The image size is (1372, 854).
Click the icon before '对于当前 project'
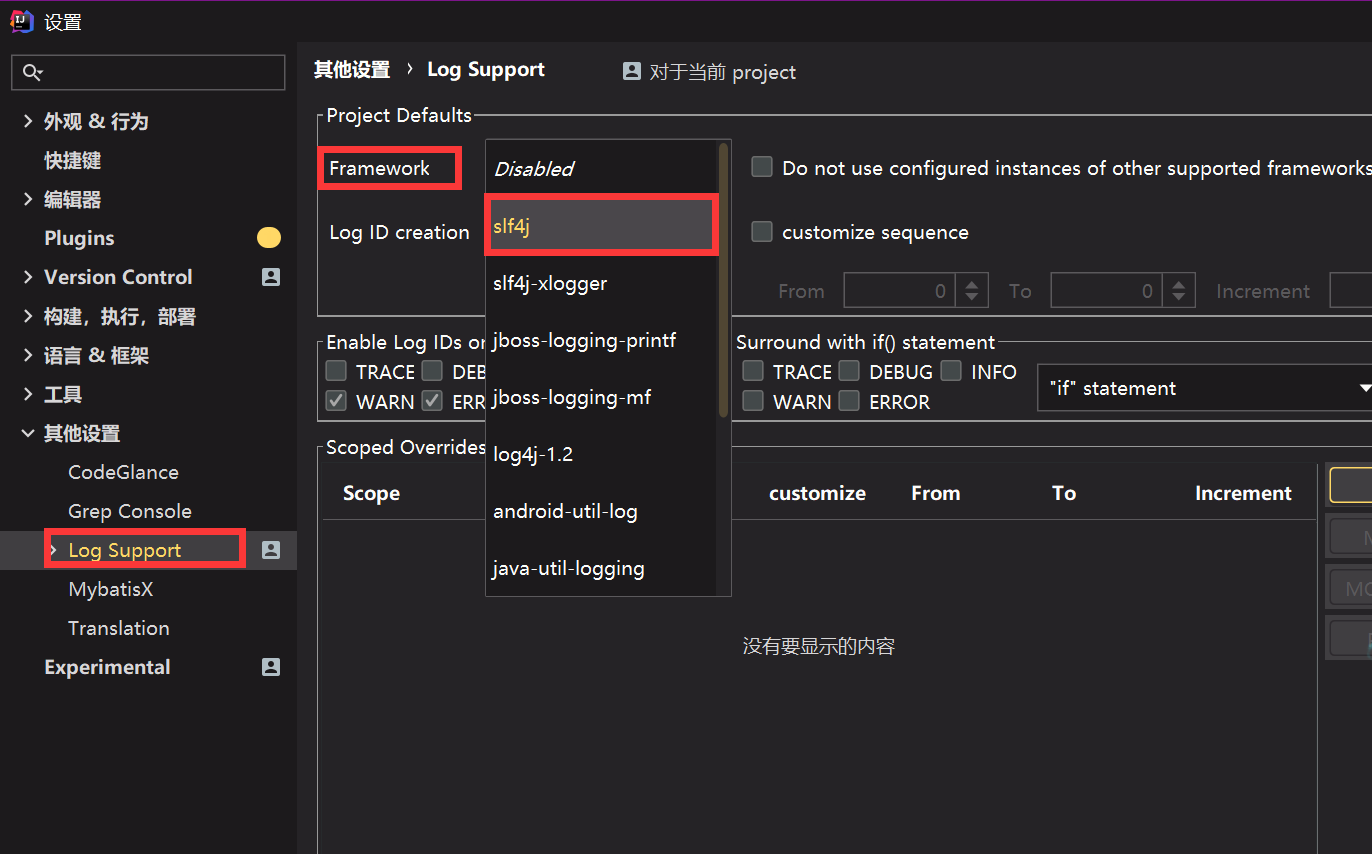click(631, 71)
